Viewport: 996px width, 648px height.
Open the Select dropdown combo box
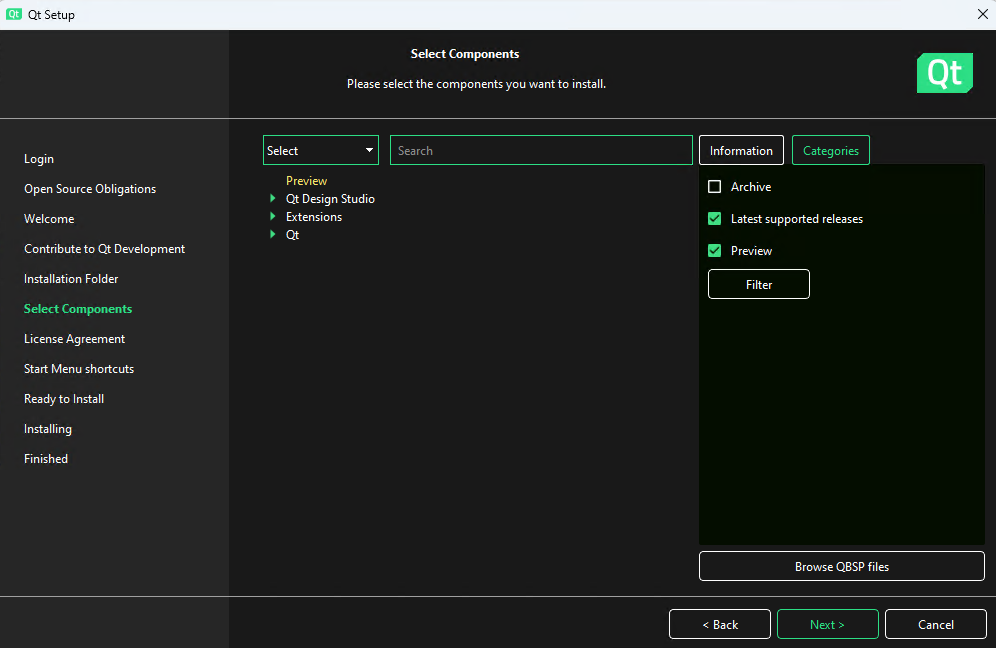[x=321, y=150]
